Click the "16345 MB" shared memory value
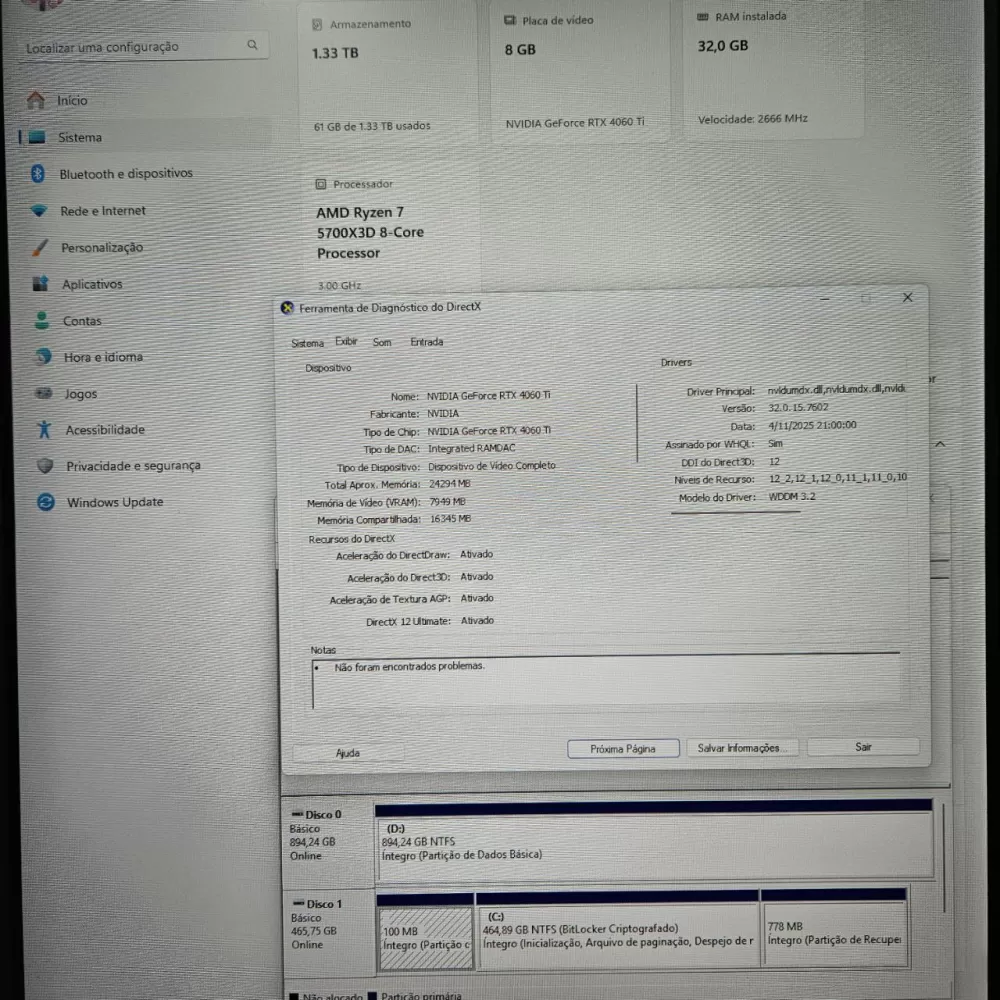Viewport: 1000px width, 1000px height. tap(450, 519)
